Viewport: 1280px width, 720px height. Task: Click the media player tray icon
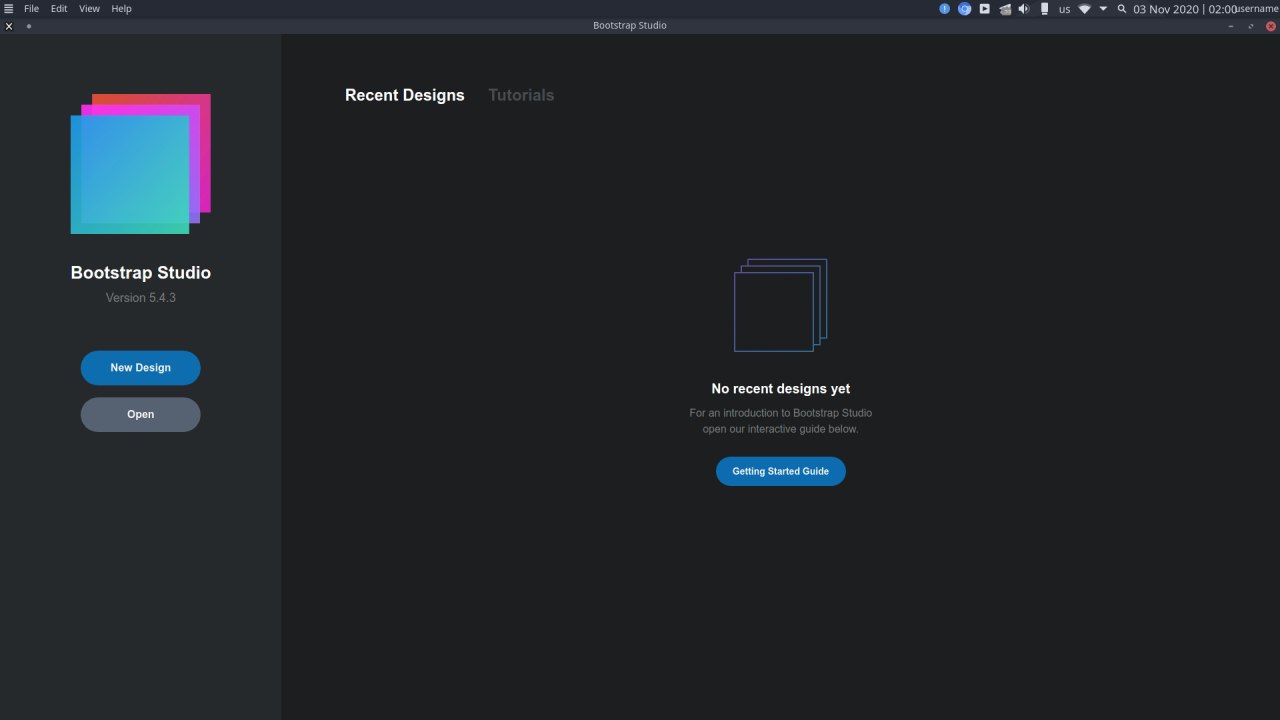(x=985, y=8)
